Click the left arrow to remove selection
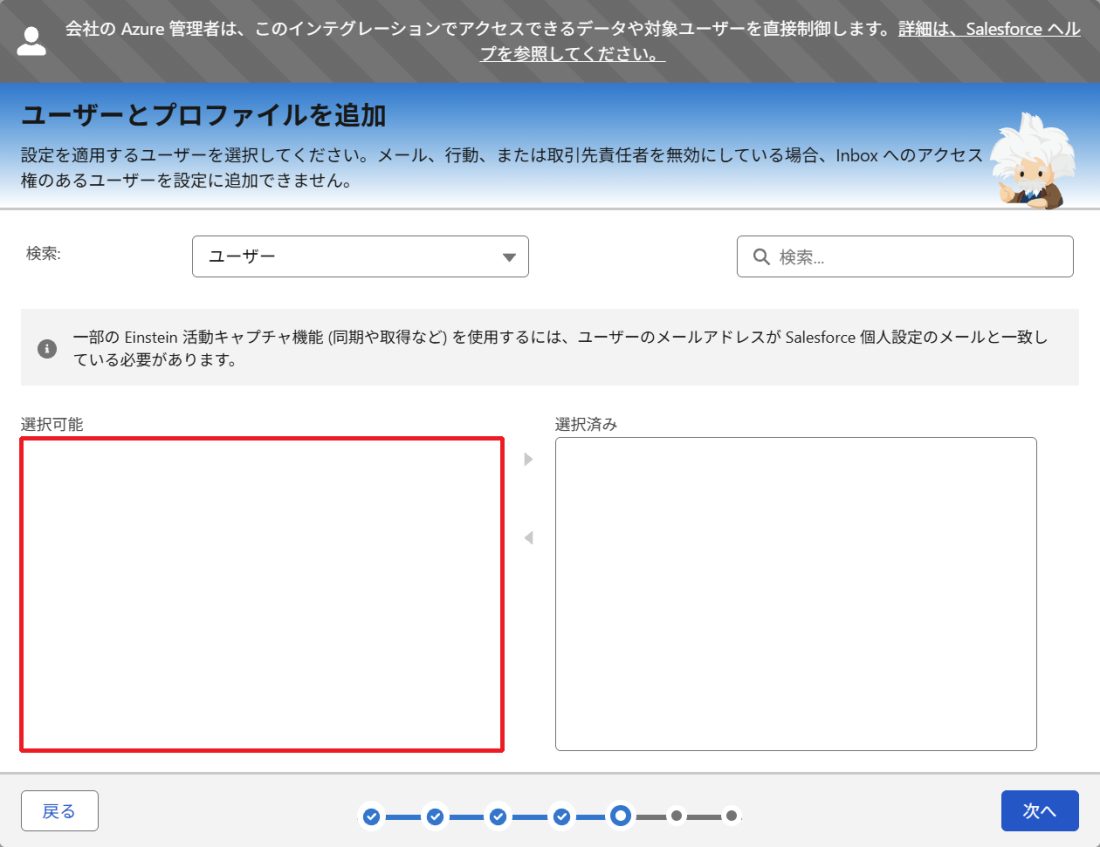The image size is (1100, 847). click(528, 538)
